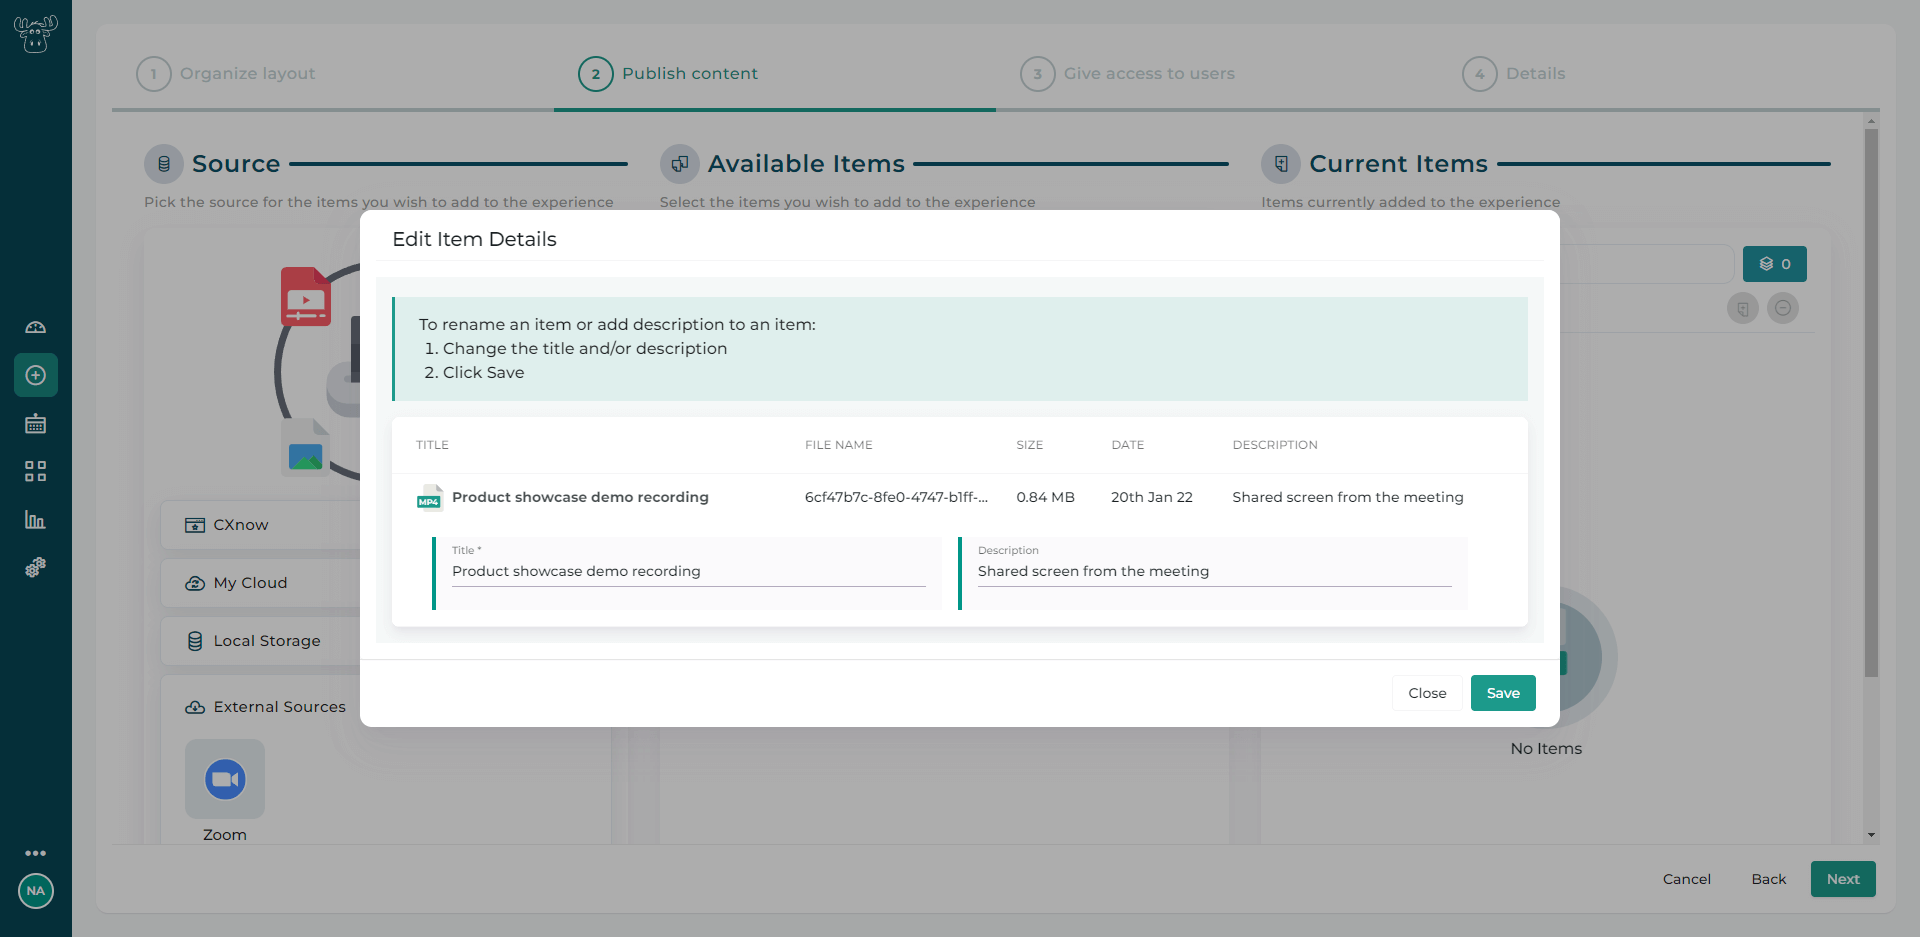Select the plus circle create icon in the sidebar
The width and height of the screenshot is (1920, 937).
[36, 375]
